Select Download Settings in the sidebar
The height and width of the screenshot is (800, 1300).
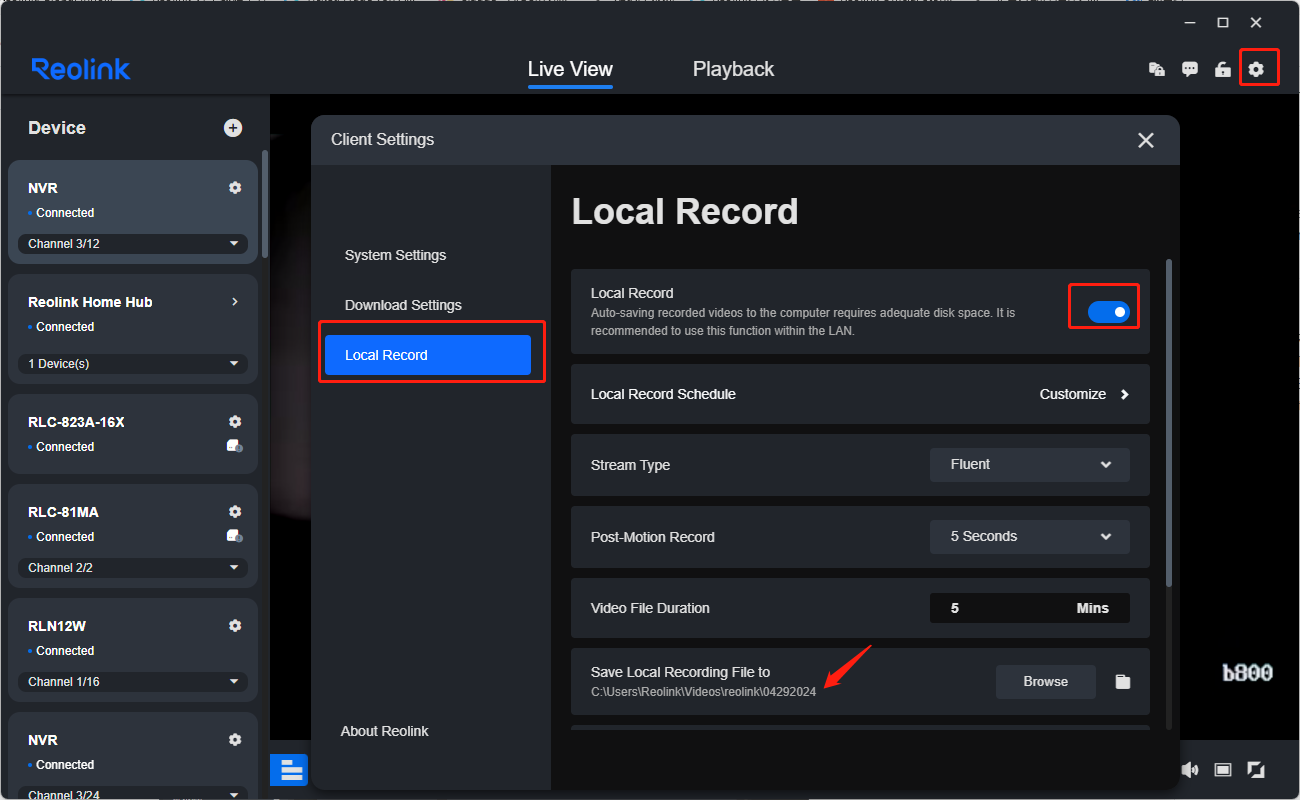[403, 305]
